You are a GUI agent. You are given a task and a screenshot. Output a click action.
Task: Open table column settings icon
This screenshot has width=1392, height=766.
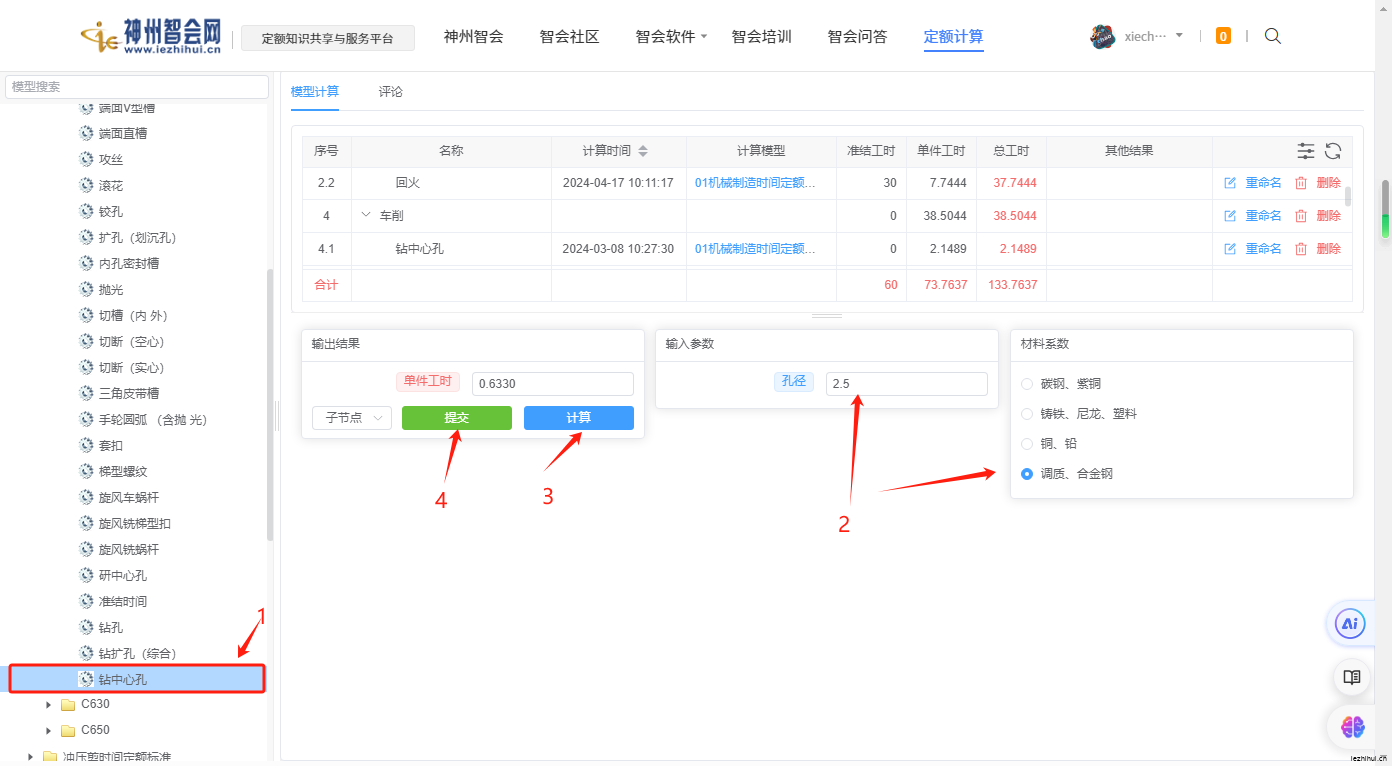click(1306, 151)
